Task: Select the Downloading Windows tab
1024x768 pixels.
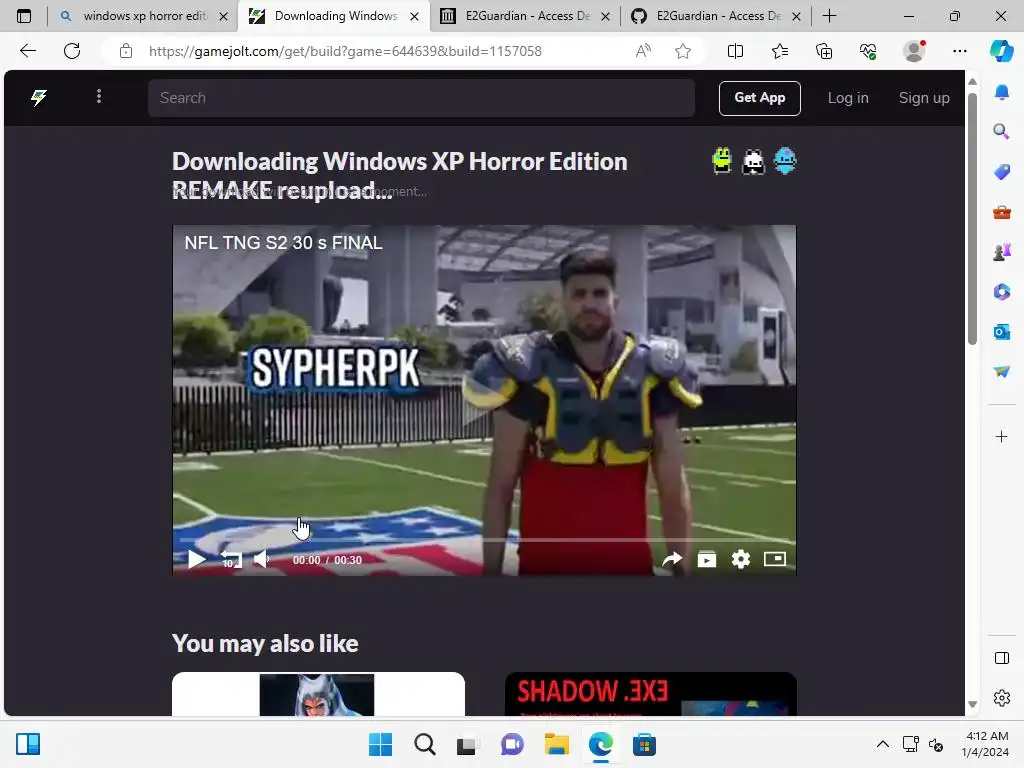Action: point(334,16)
